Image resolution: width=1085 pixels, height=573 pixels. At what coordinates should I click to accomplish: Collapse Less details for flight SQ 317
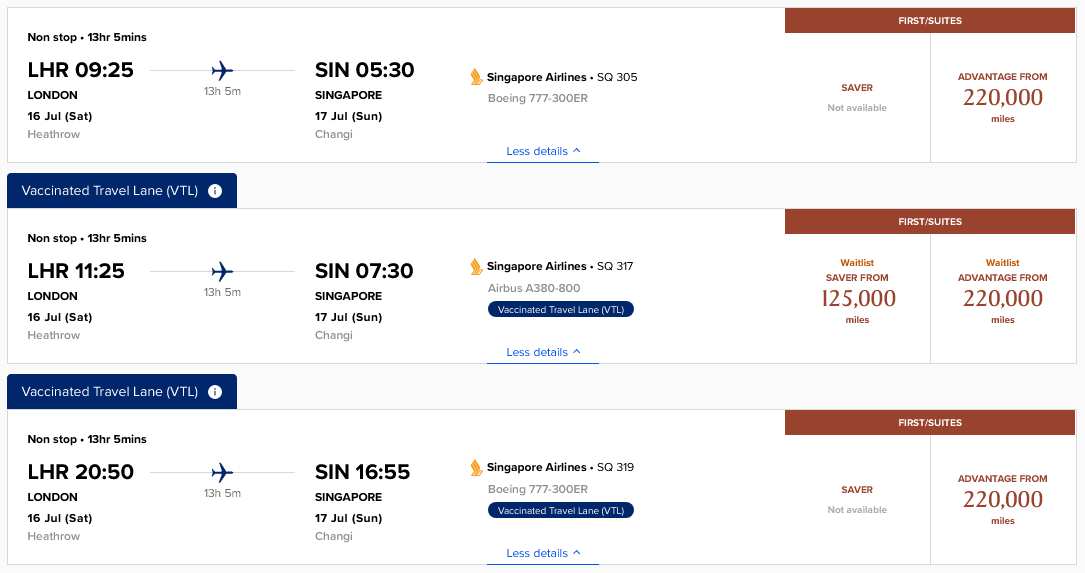coord(543,353)
